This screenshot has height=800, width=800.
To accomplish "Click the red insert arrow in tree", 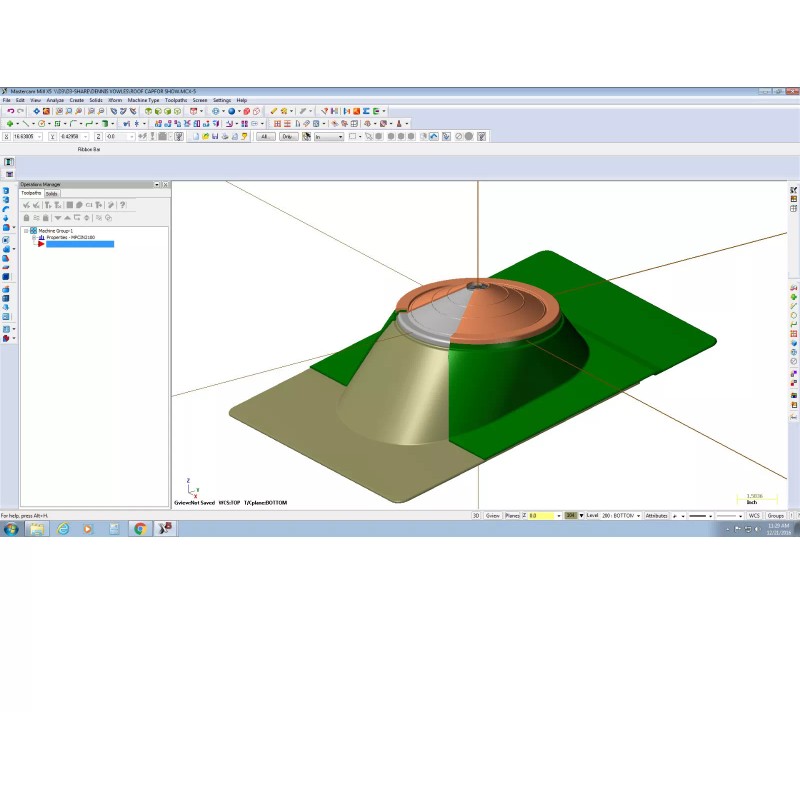I will [x=41, y=244].
